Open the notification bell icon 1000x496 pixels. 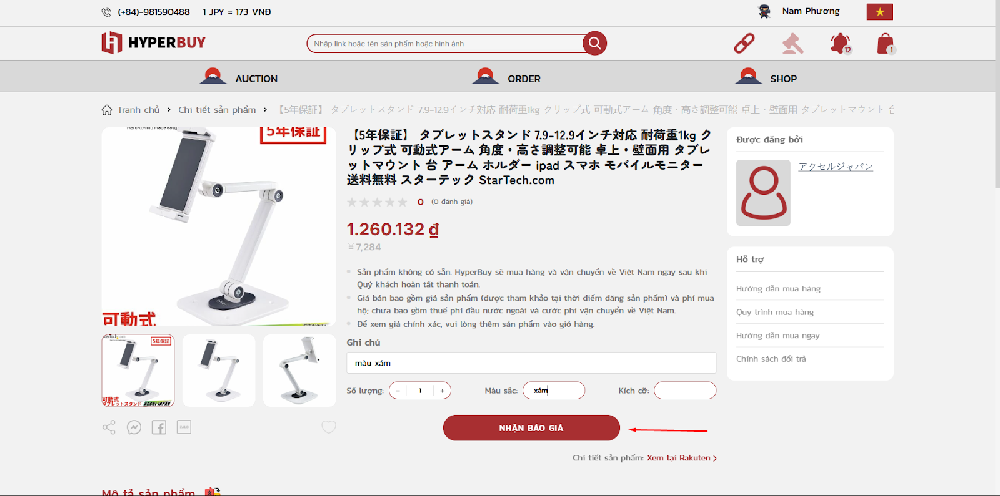click(x=840, y=43)
